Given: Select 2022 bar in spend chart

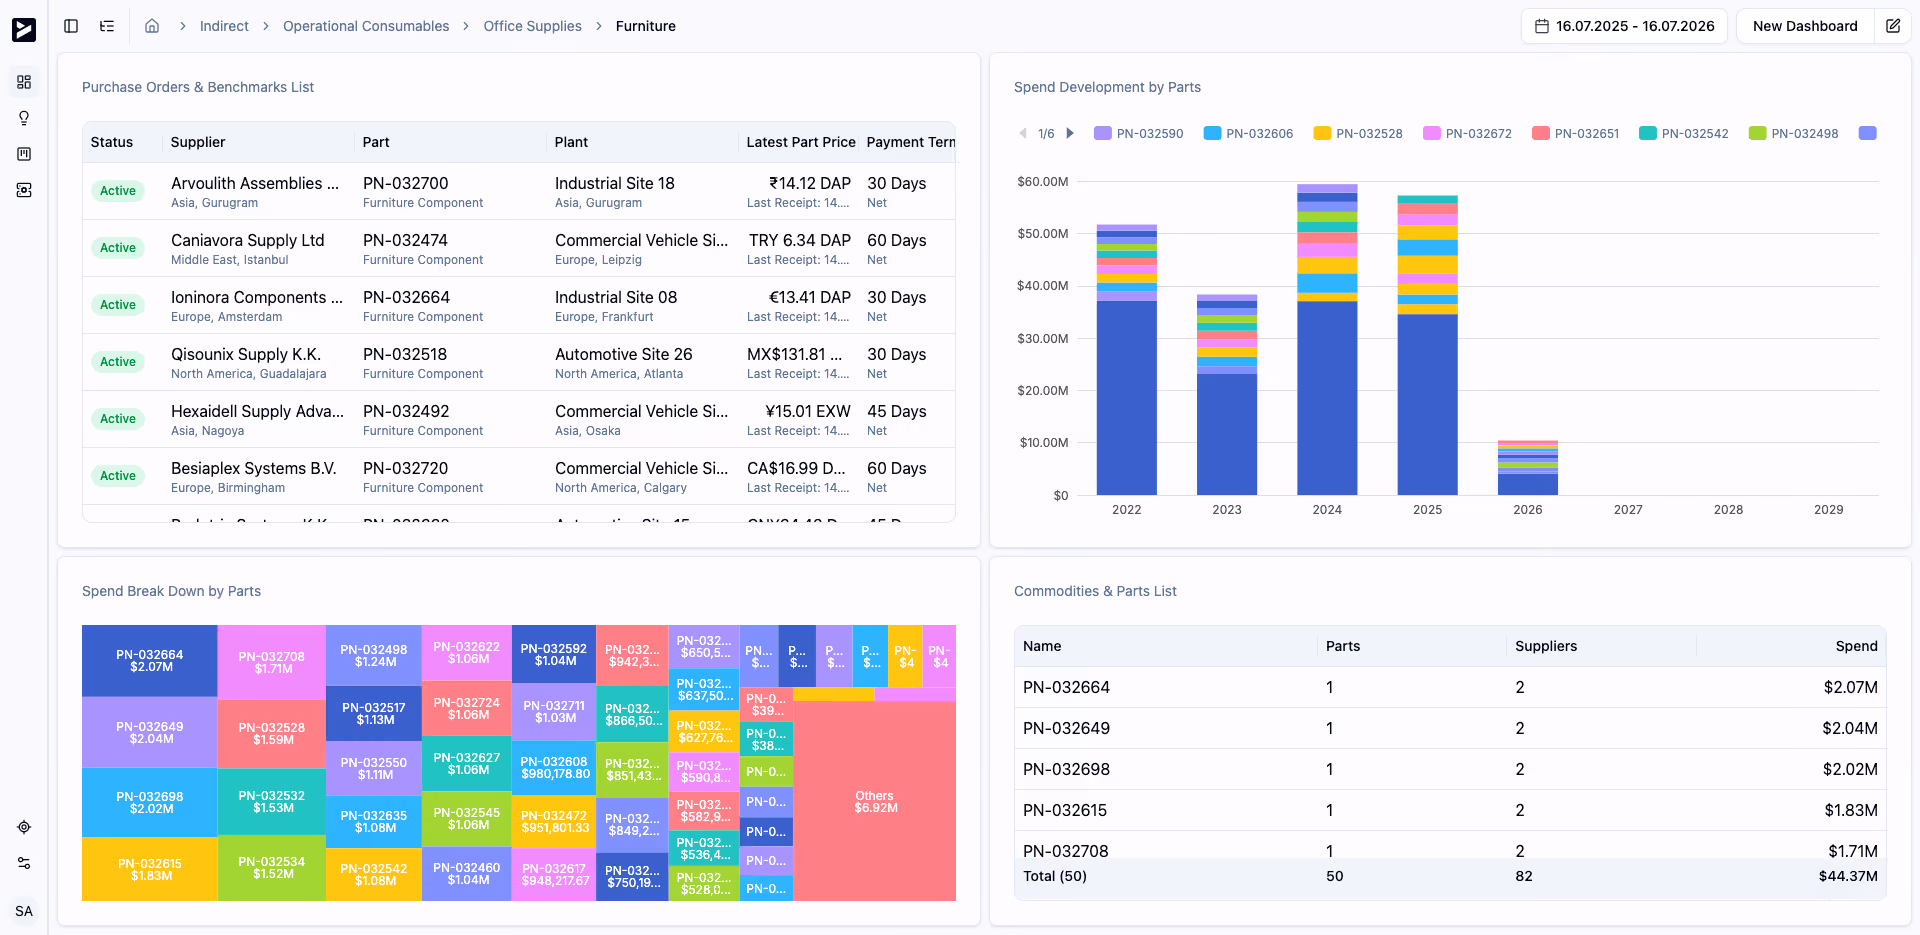Looking at the screenshot, I should click(1127, 360).
